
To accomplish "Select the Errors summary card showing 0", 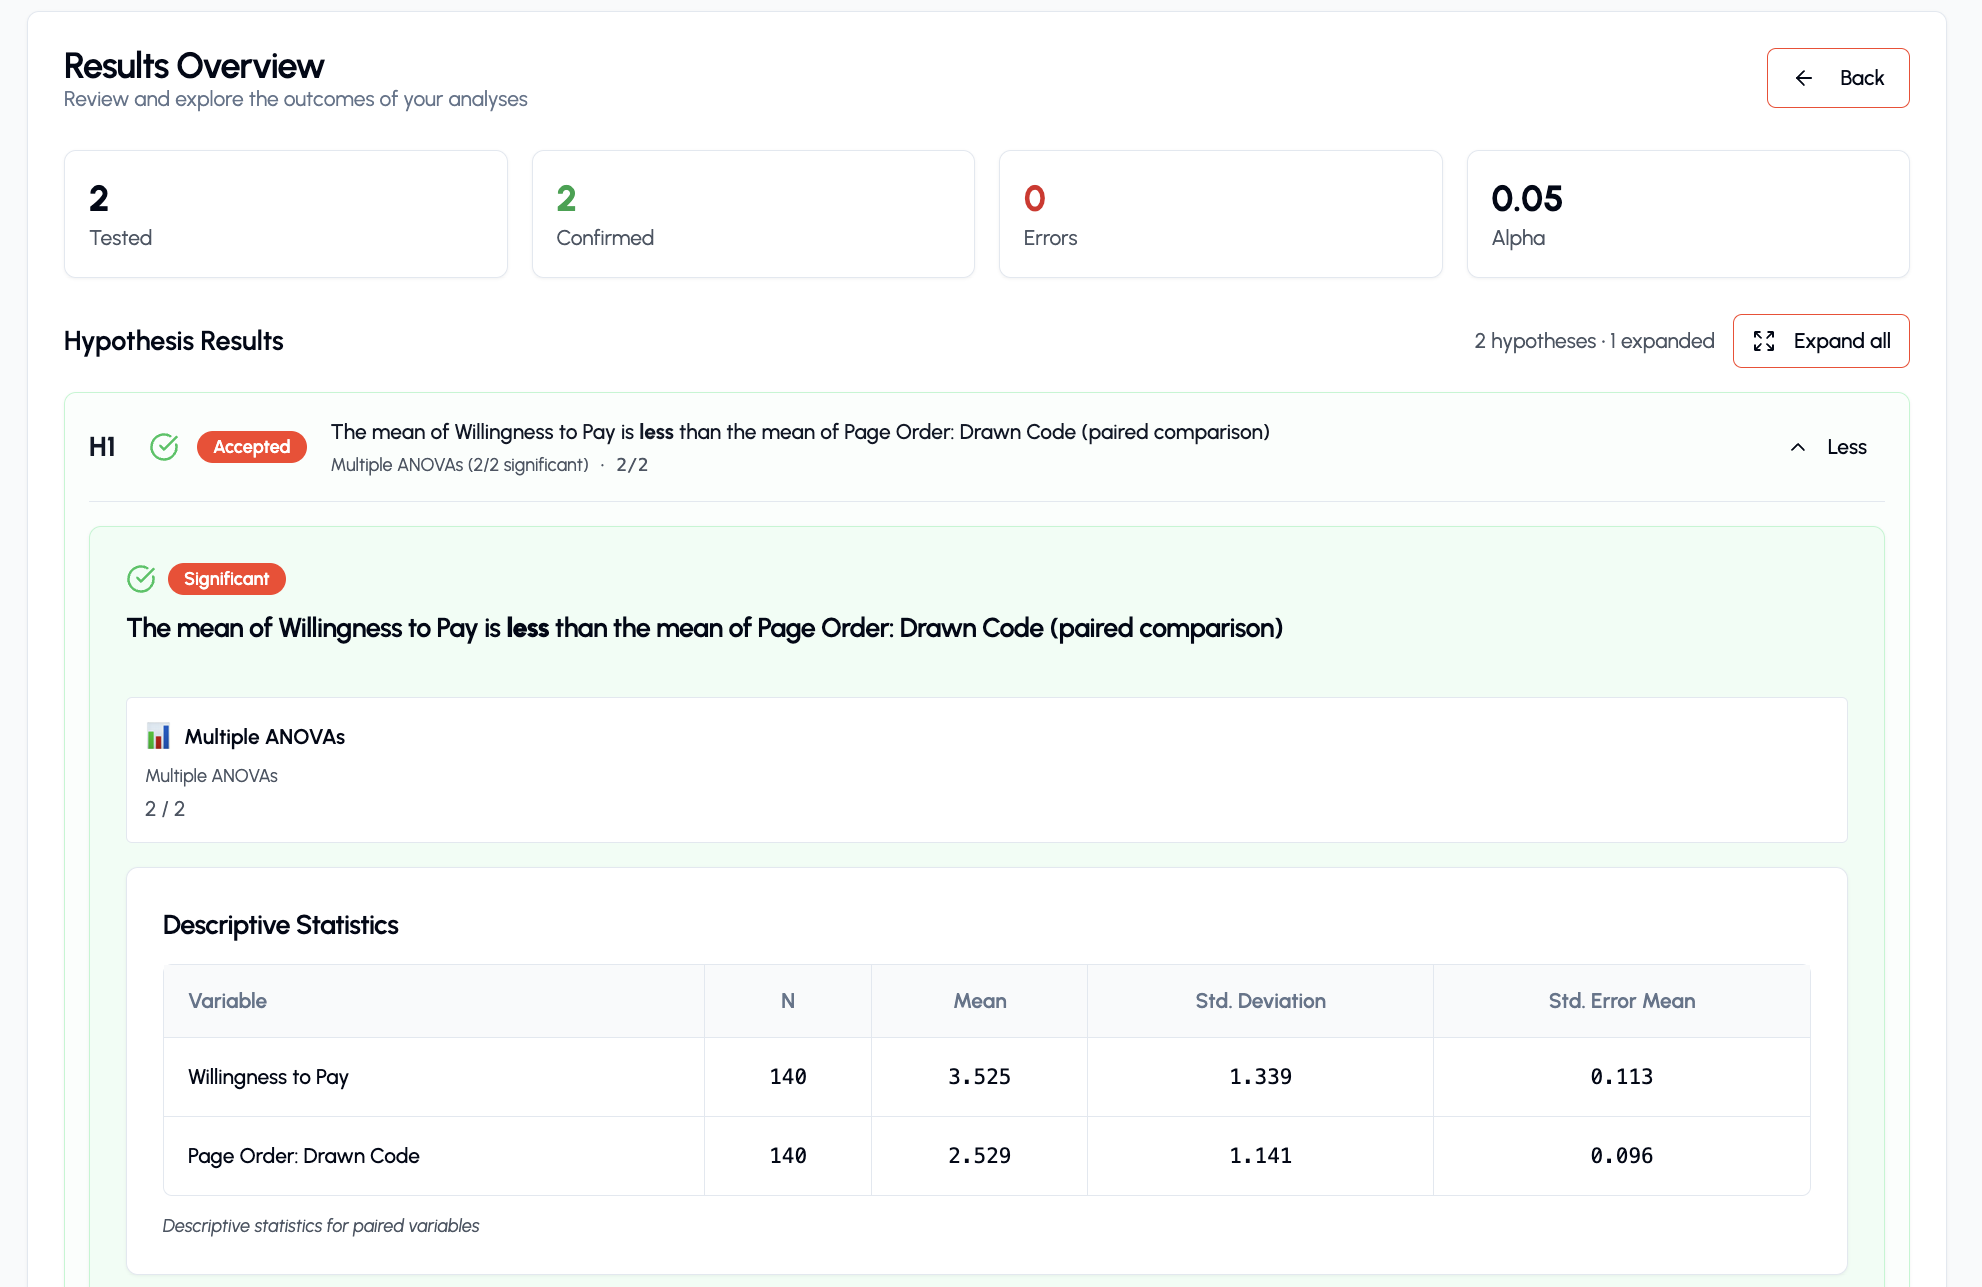I will click(1220, 214).
